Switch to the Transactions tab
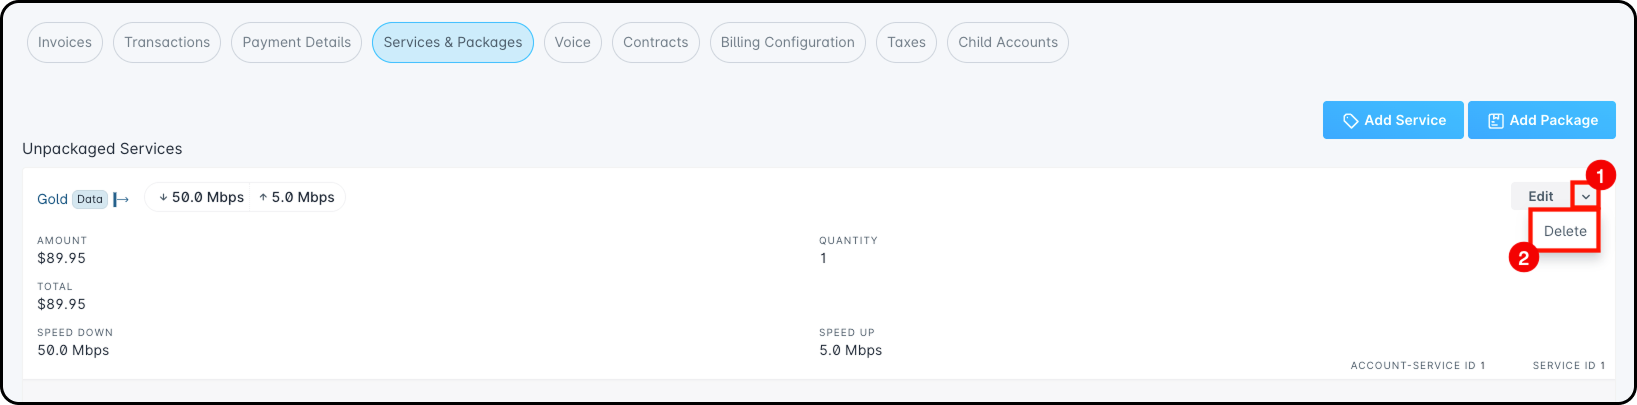 (x=167, y=43)
